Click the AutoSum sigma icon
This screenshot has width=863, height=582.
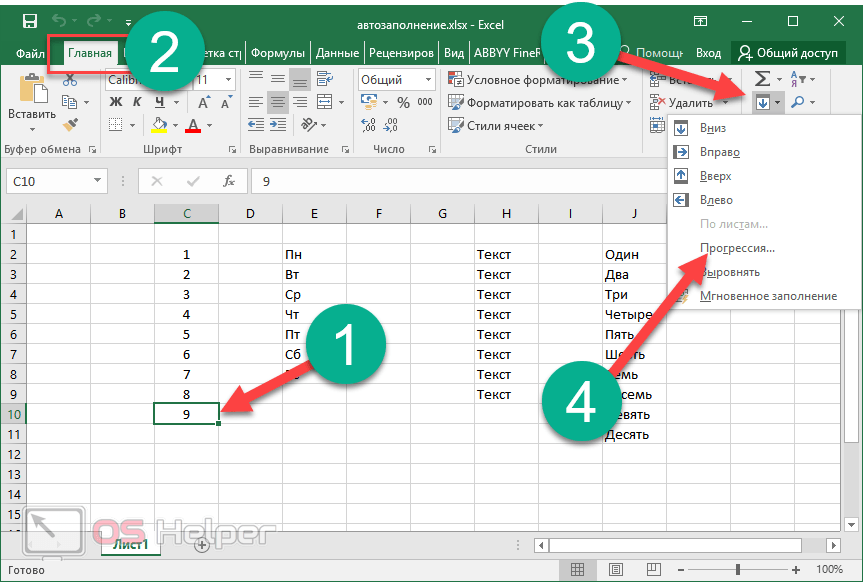point(761,79)
